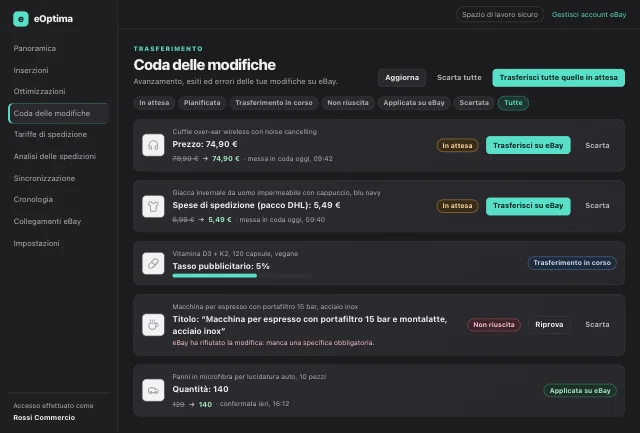Click the text Cuffie over-ear wireless con noise cancelling
The image size is (640, 433).
(244, 132)
